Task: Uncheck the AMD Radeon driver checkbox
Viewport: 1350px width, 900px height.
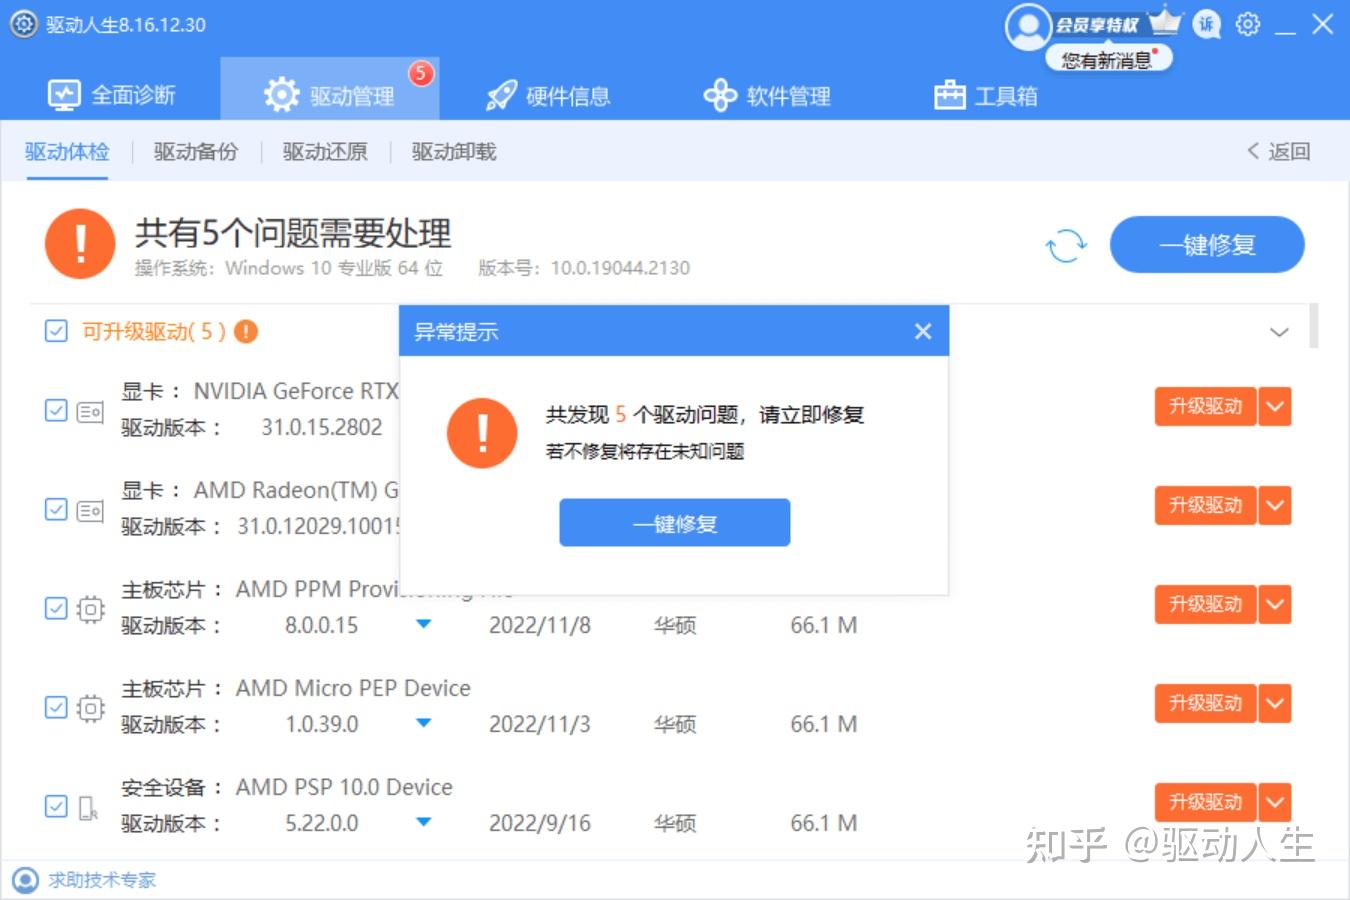Action: (56, 509)
